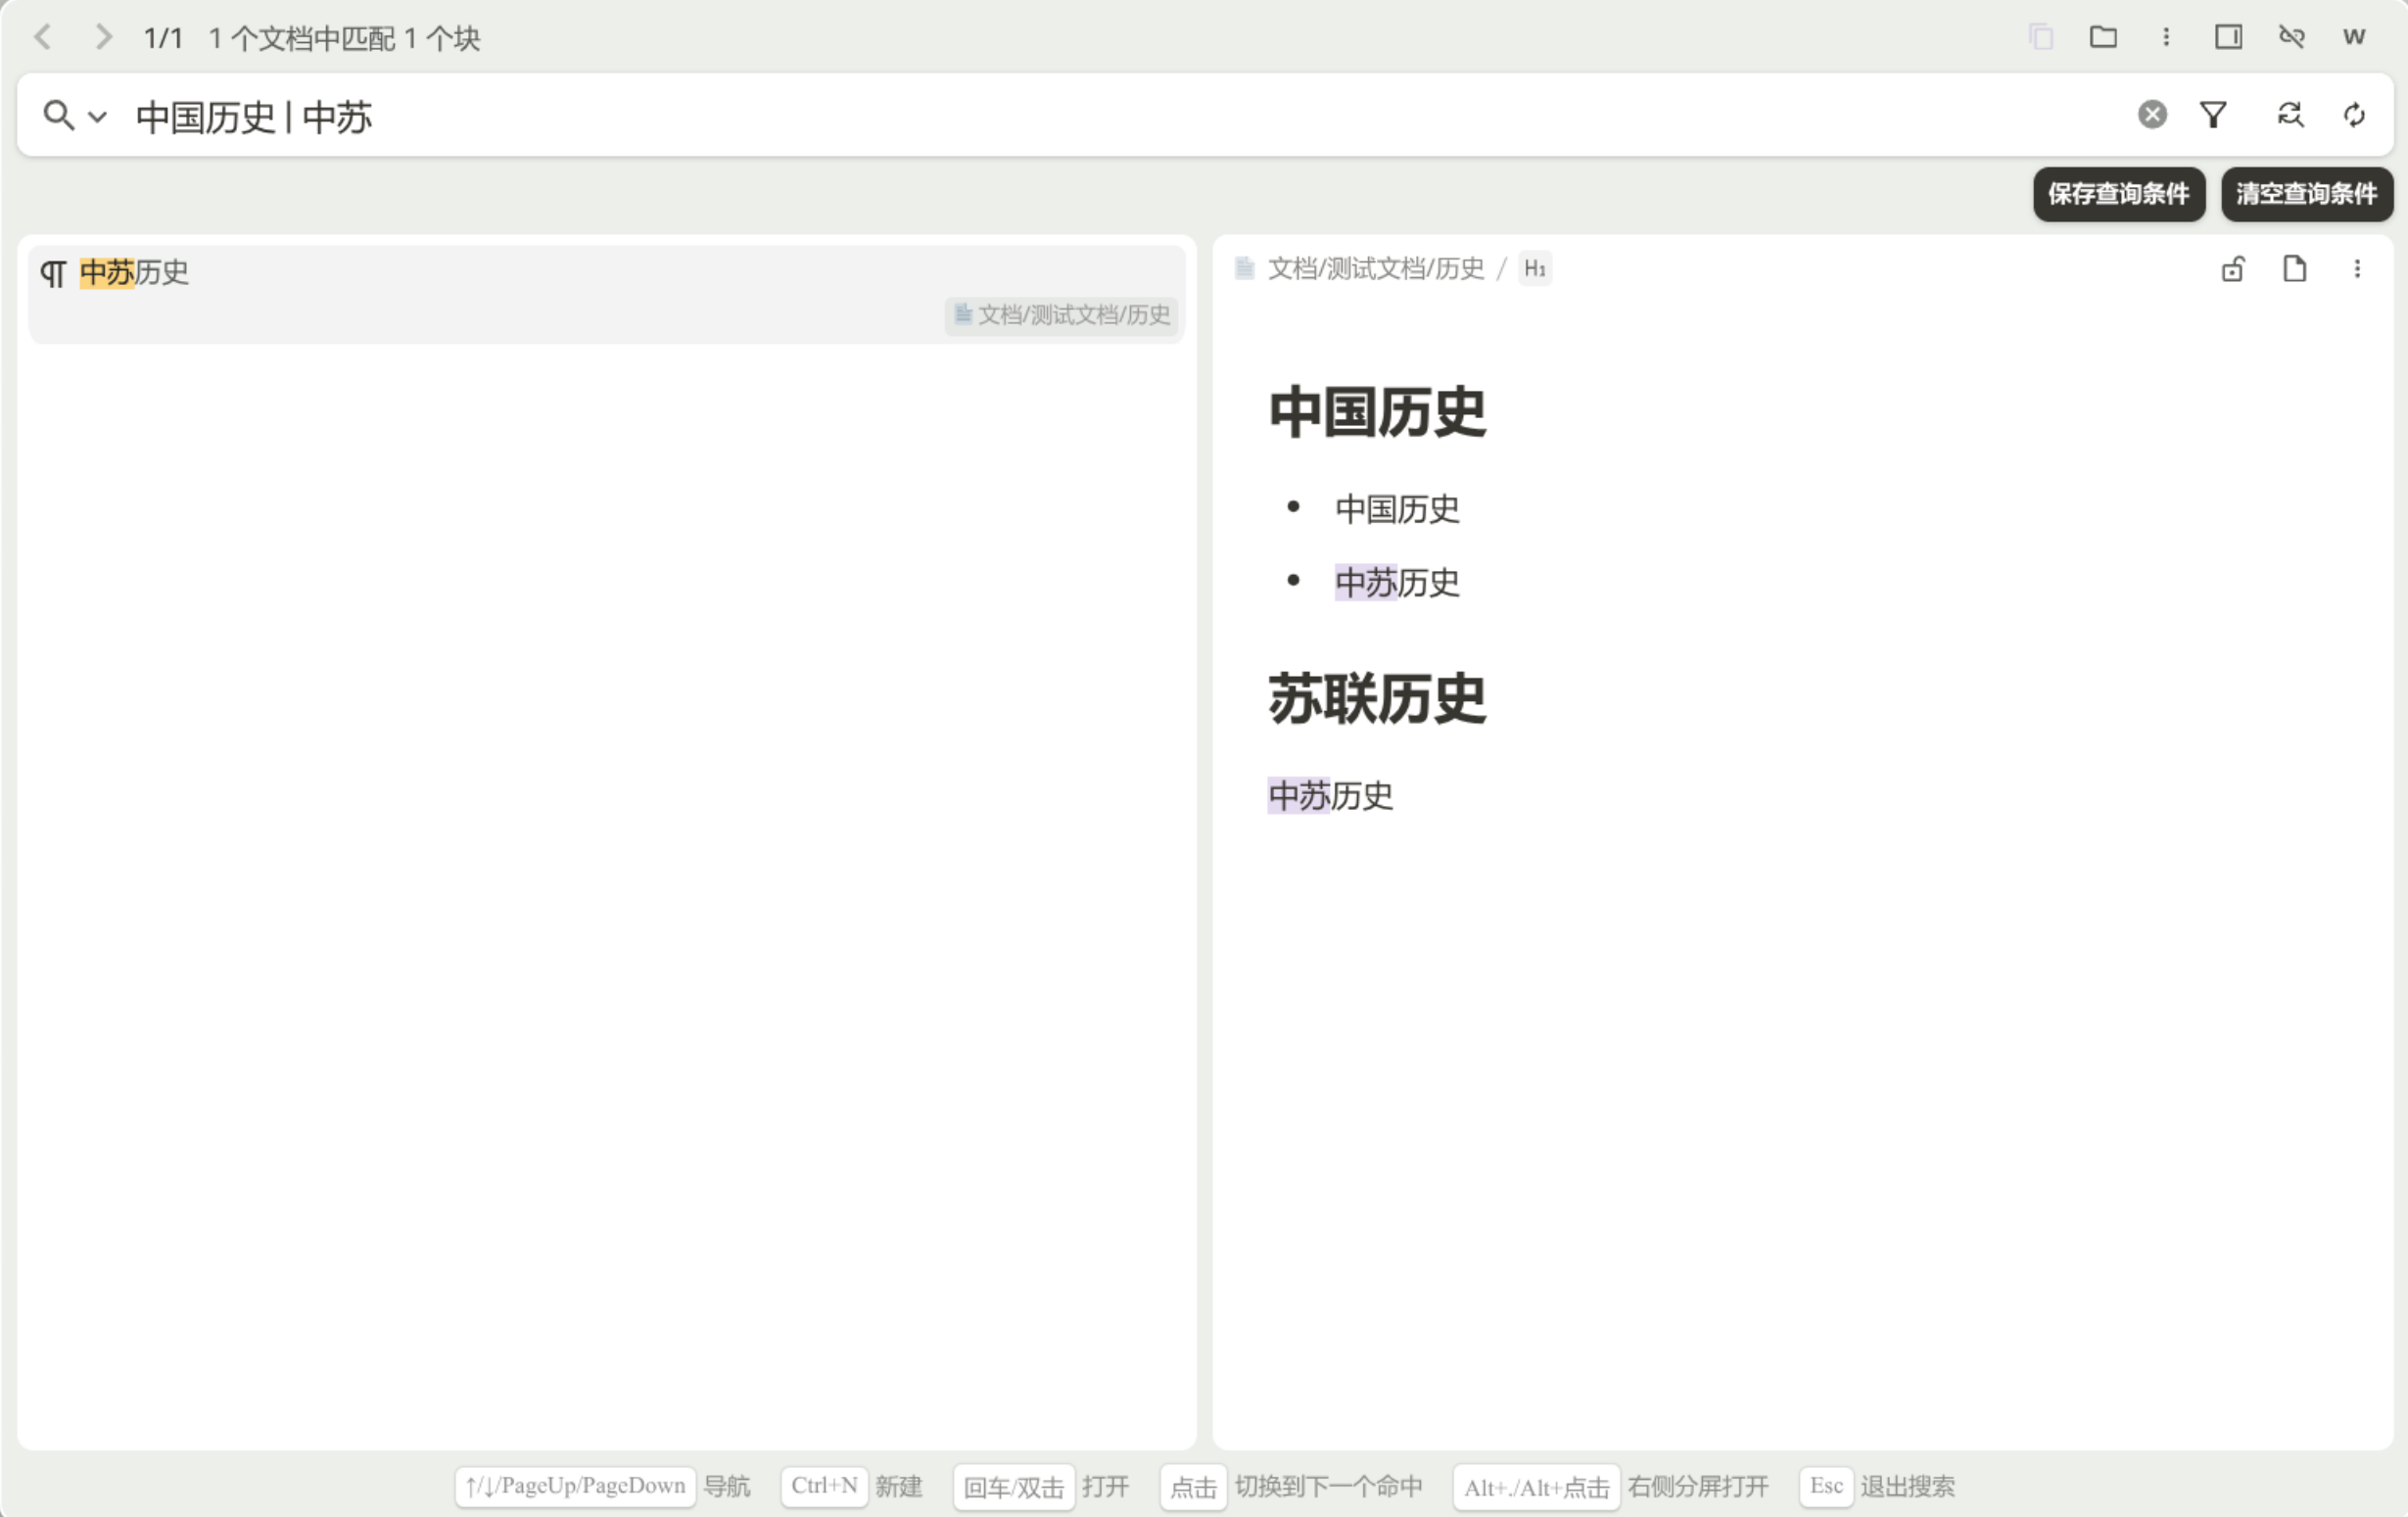Open document icon in preview header
Viewport: 2408px width, 1517px height.
click(2294, 269)
